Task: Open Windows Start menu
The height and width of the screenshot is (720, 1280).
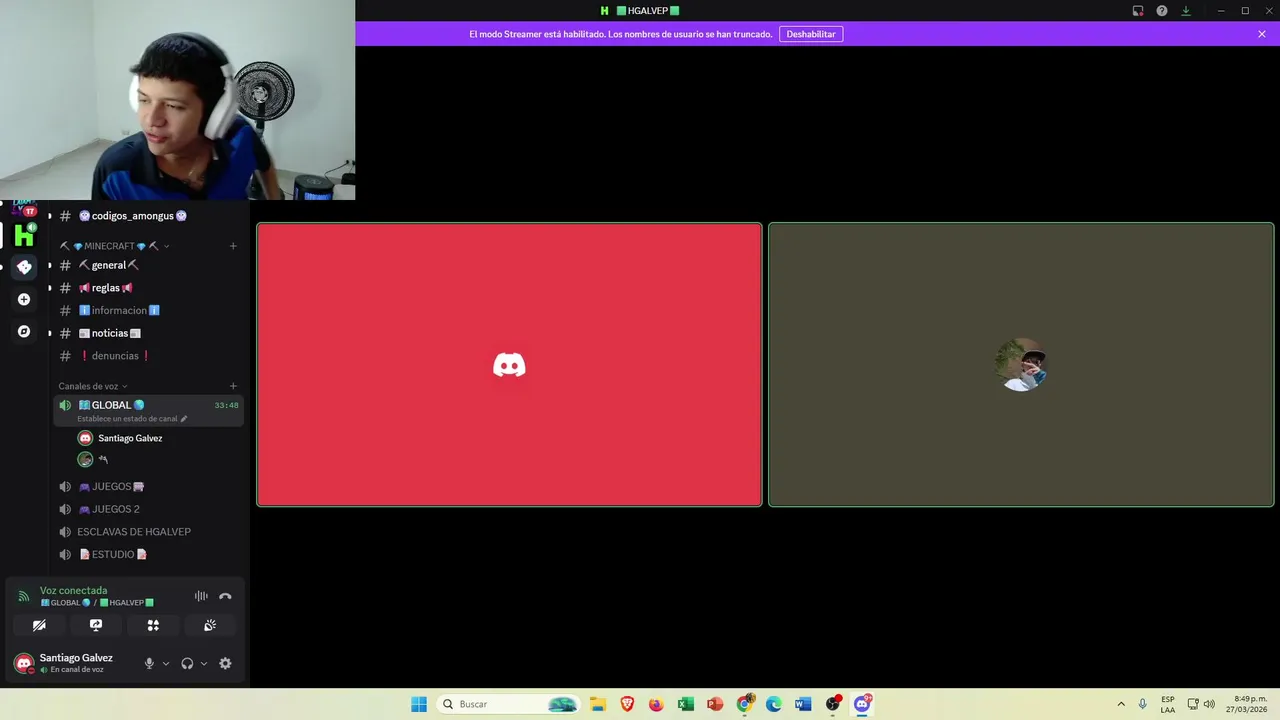Action: pyautogui.click(x=419, y=704)
